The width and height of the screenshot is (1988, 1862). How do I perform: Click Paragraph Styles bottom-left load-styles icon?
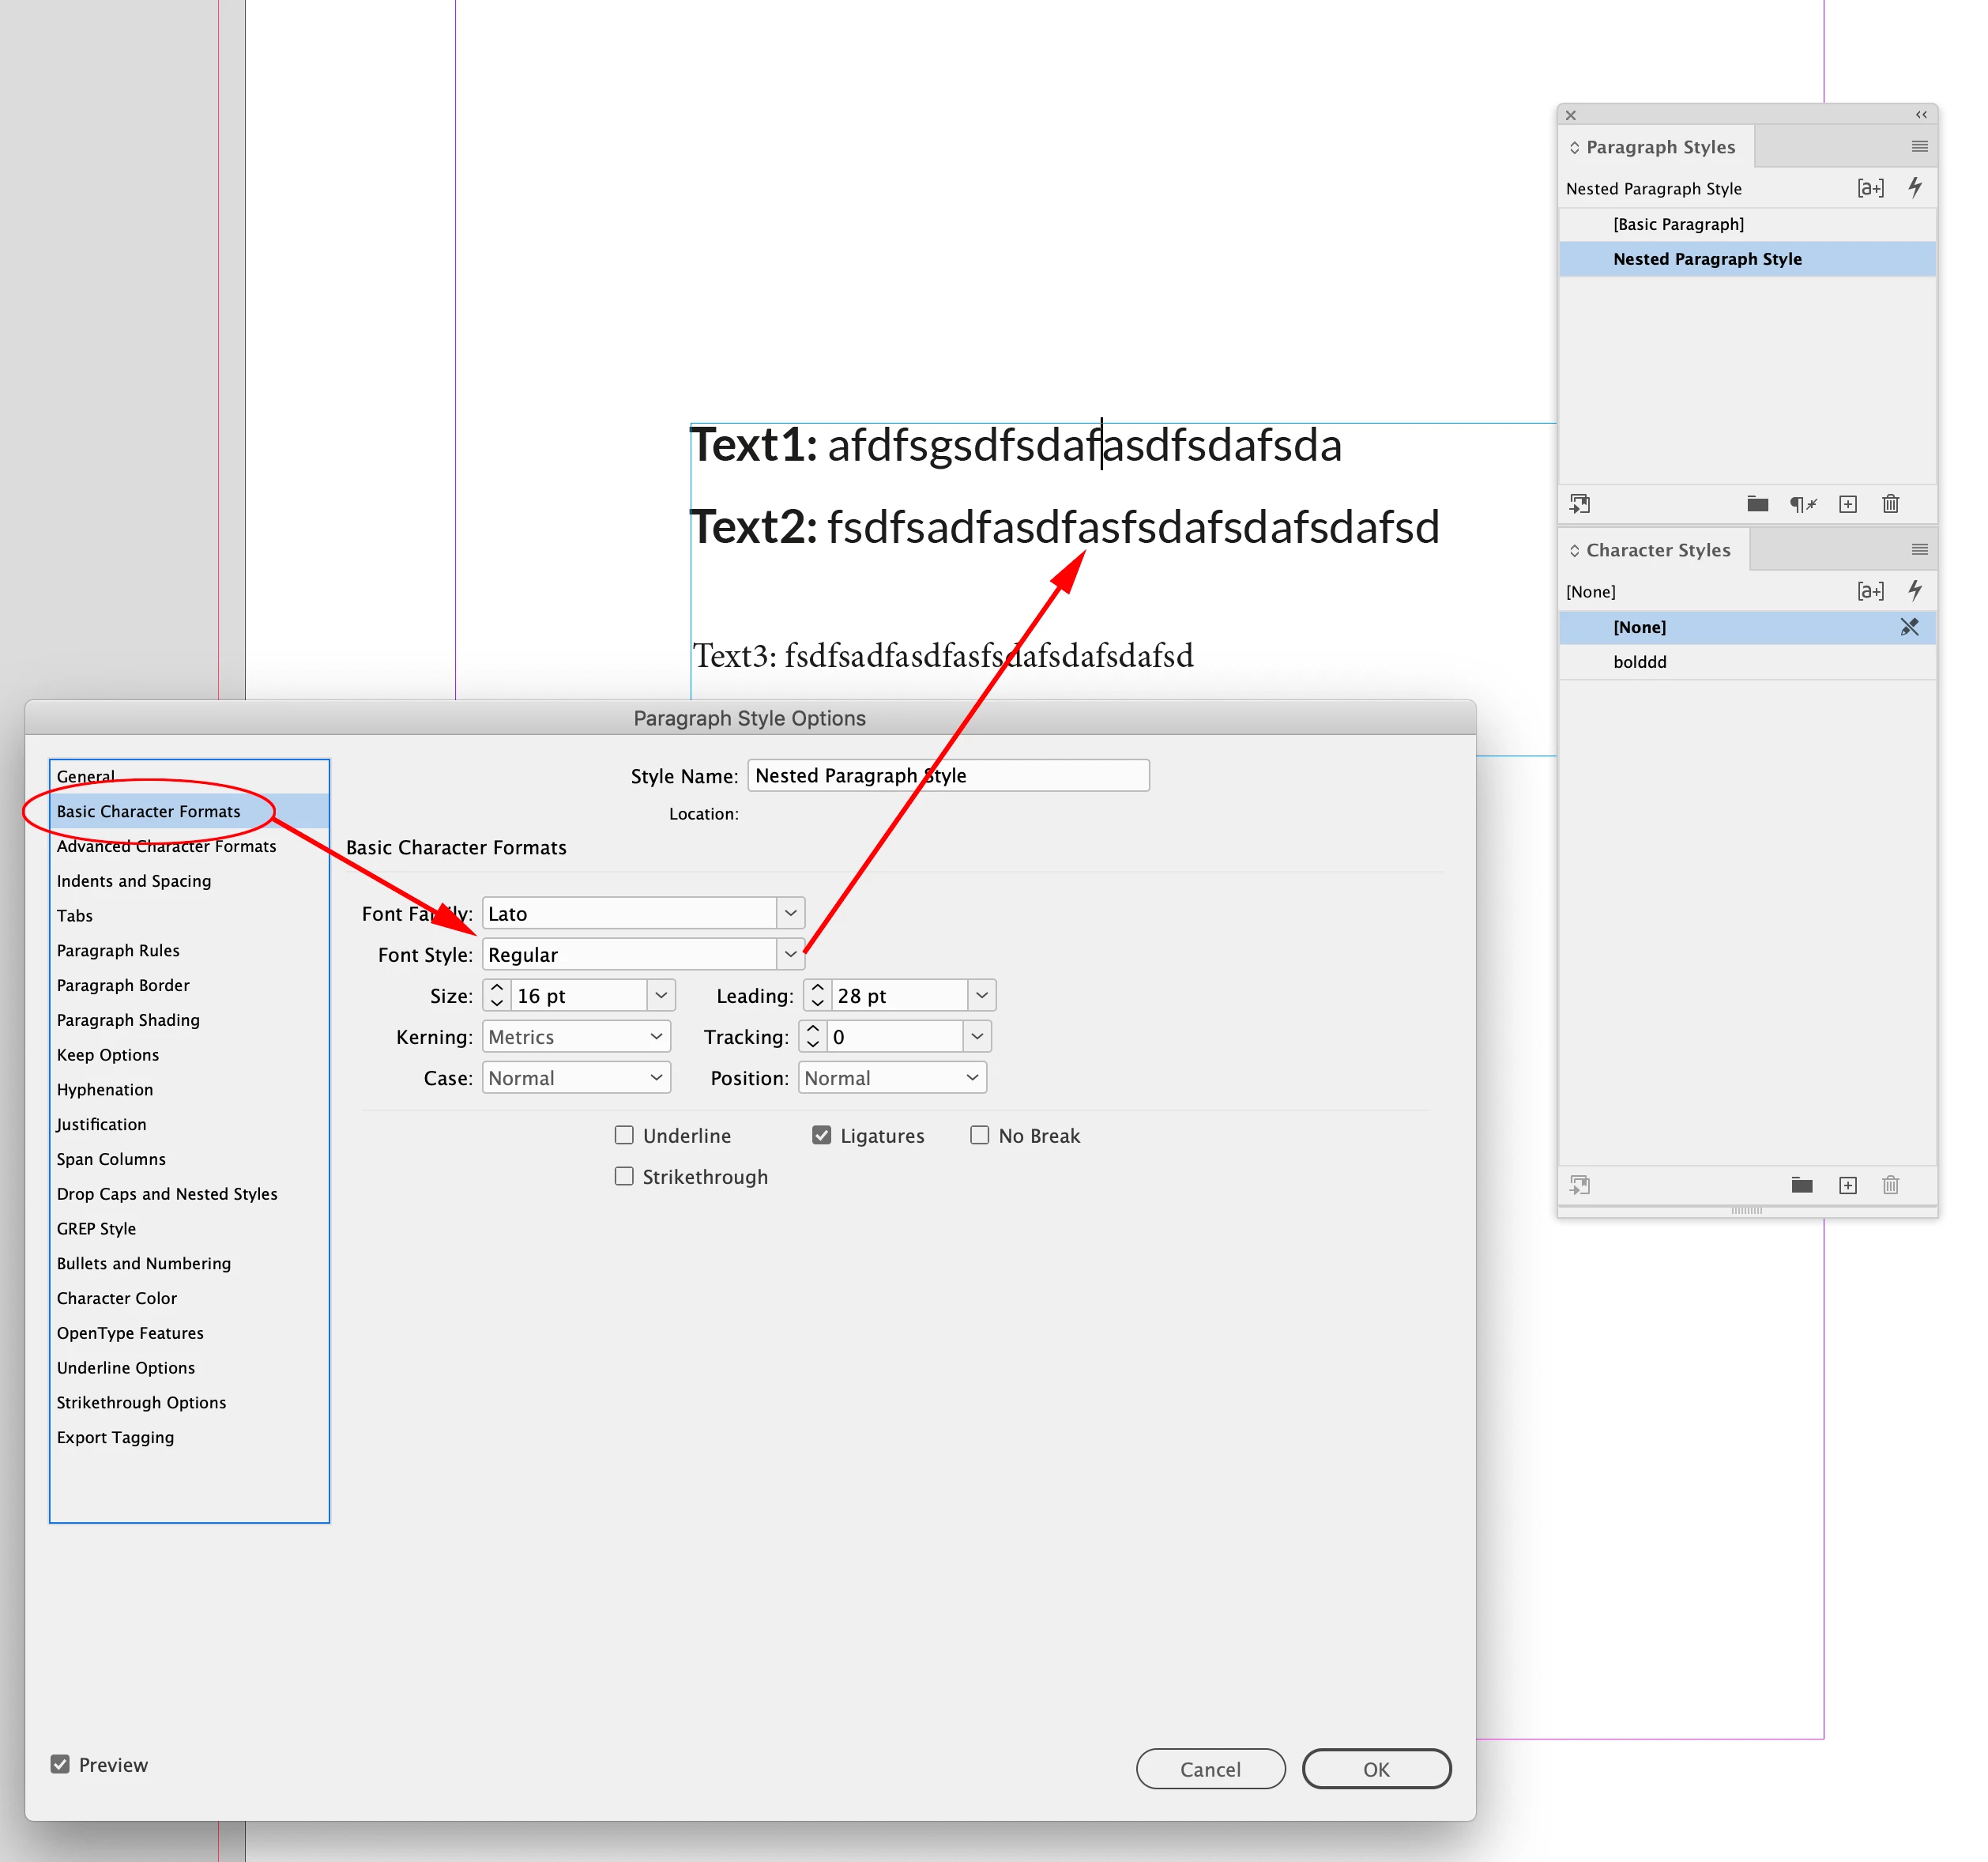[x=1580, y=504]
